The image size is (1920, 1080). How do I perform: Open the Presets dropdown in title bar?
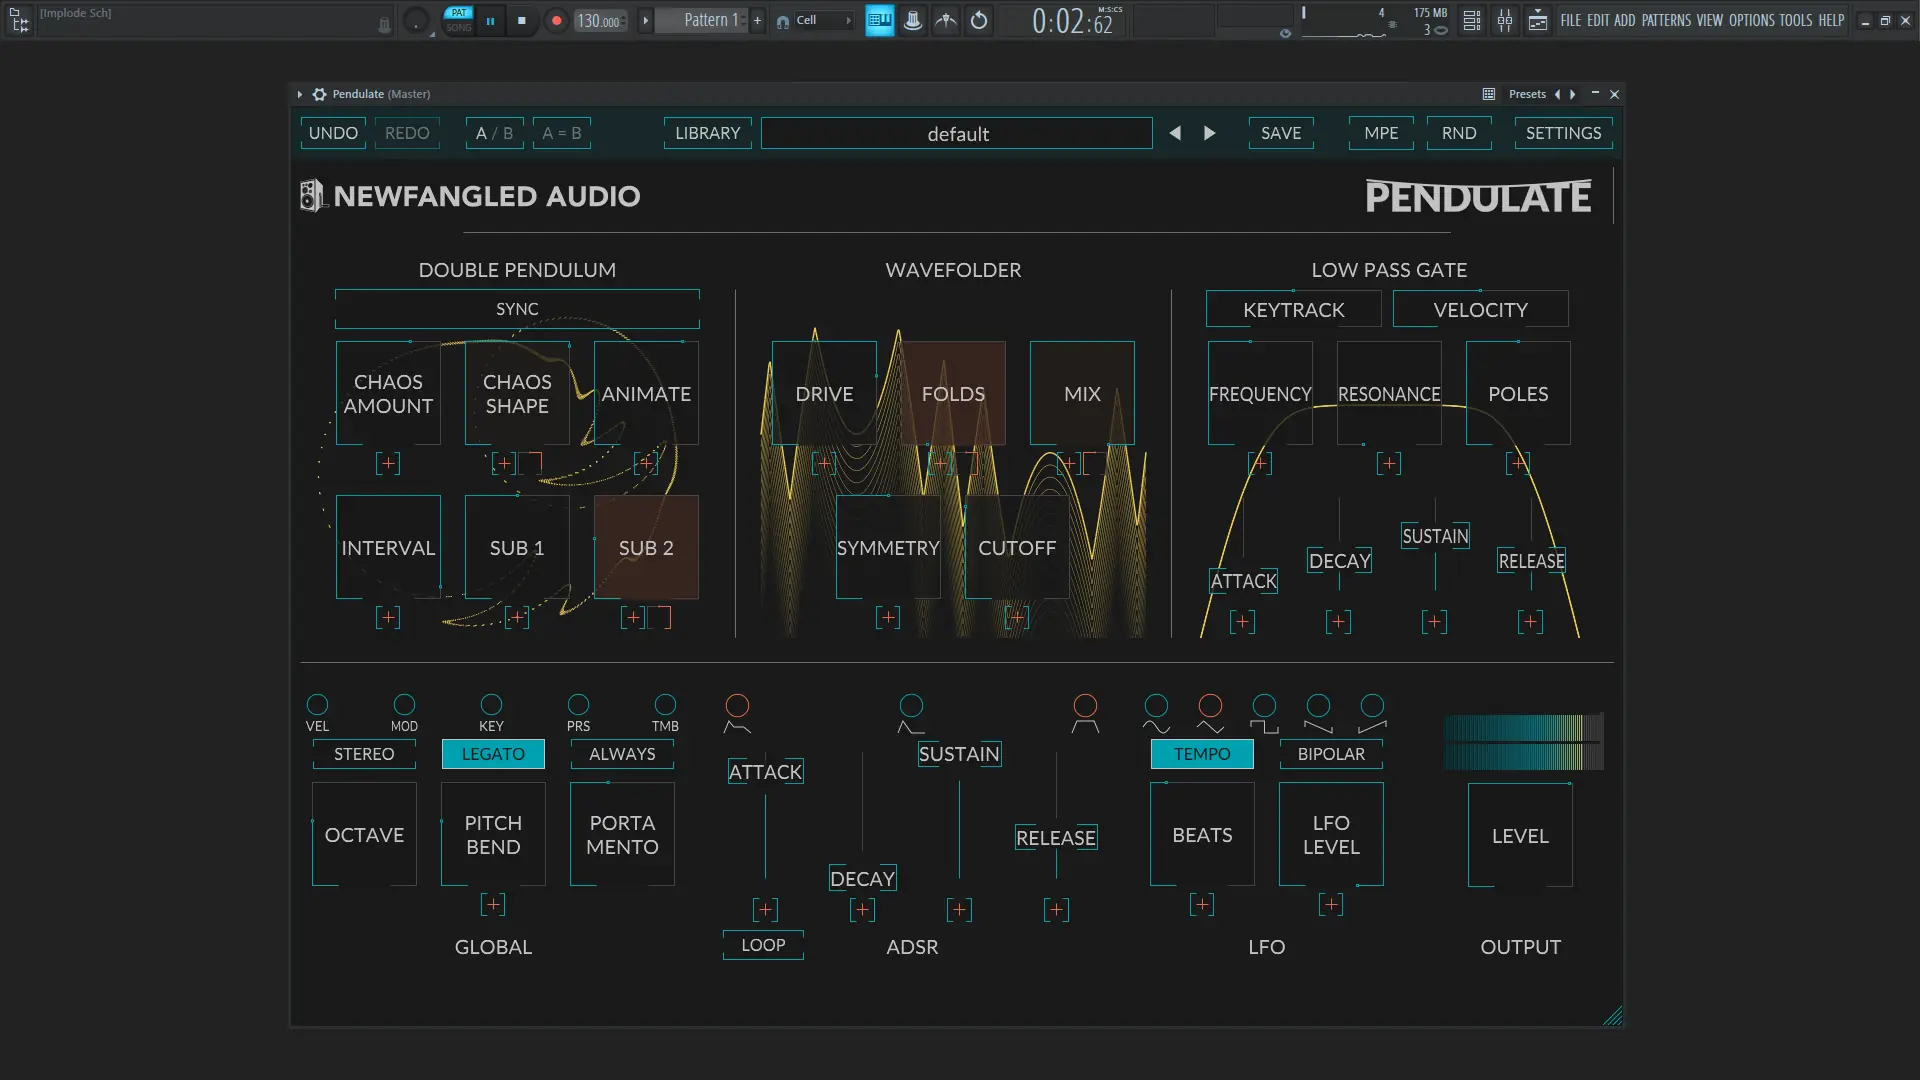click(x=1527, y=94)
